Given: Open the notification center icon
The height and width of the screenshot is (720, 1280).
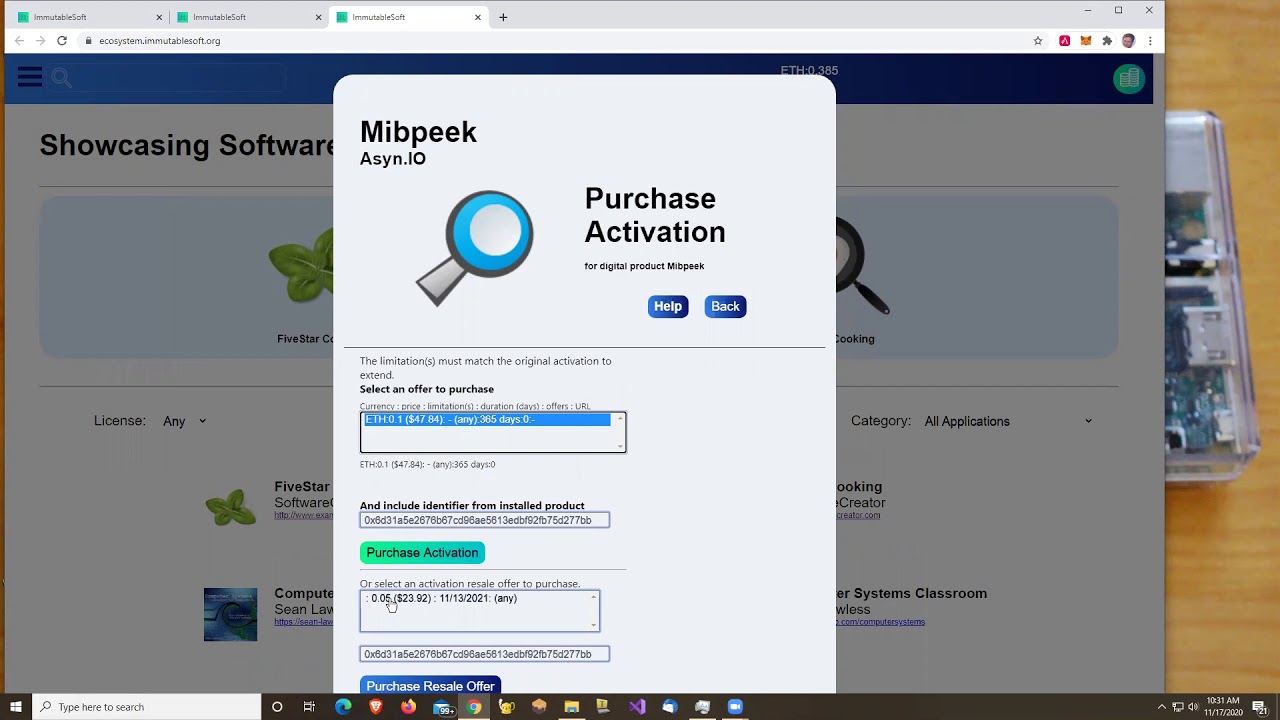Looking at the screenshot, I should pos(1260,707).
